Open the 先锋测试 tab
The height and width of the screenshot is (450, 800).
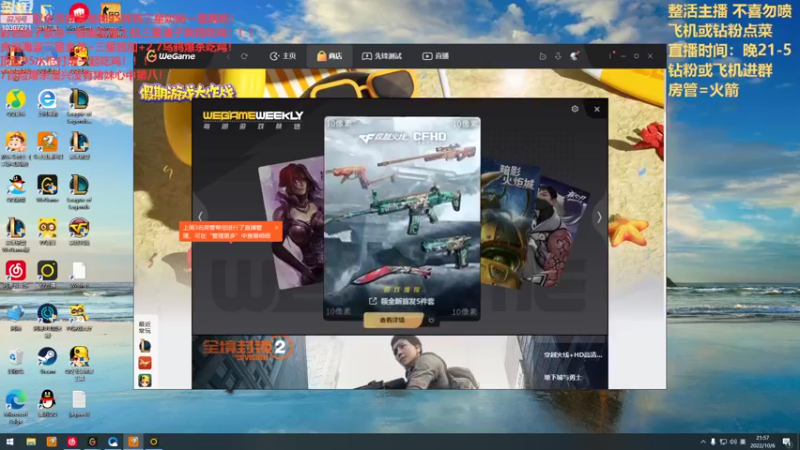[x=382, y=56]
